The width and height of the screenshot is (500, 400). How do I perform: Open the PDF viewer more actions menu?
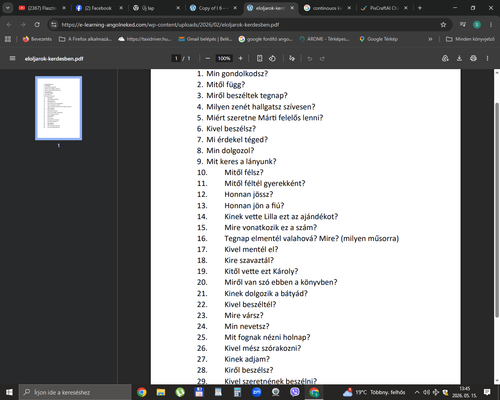(x=487, y=58)
